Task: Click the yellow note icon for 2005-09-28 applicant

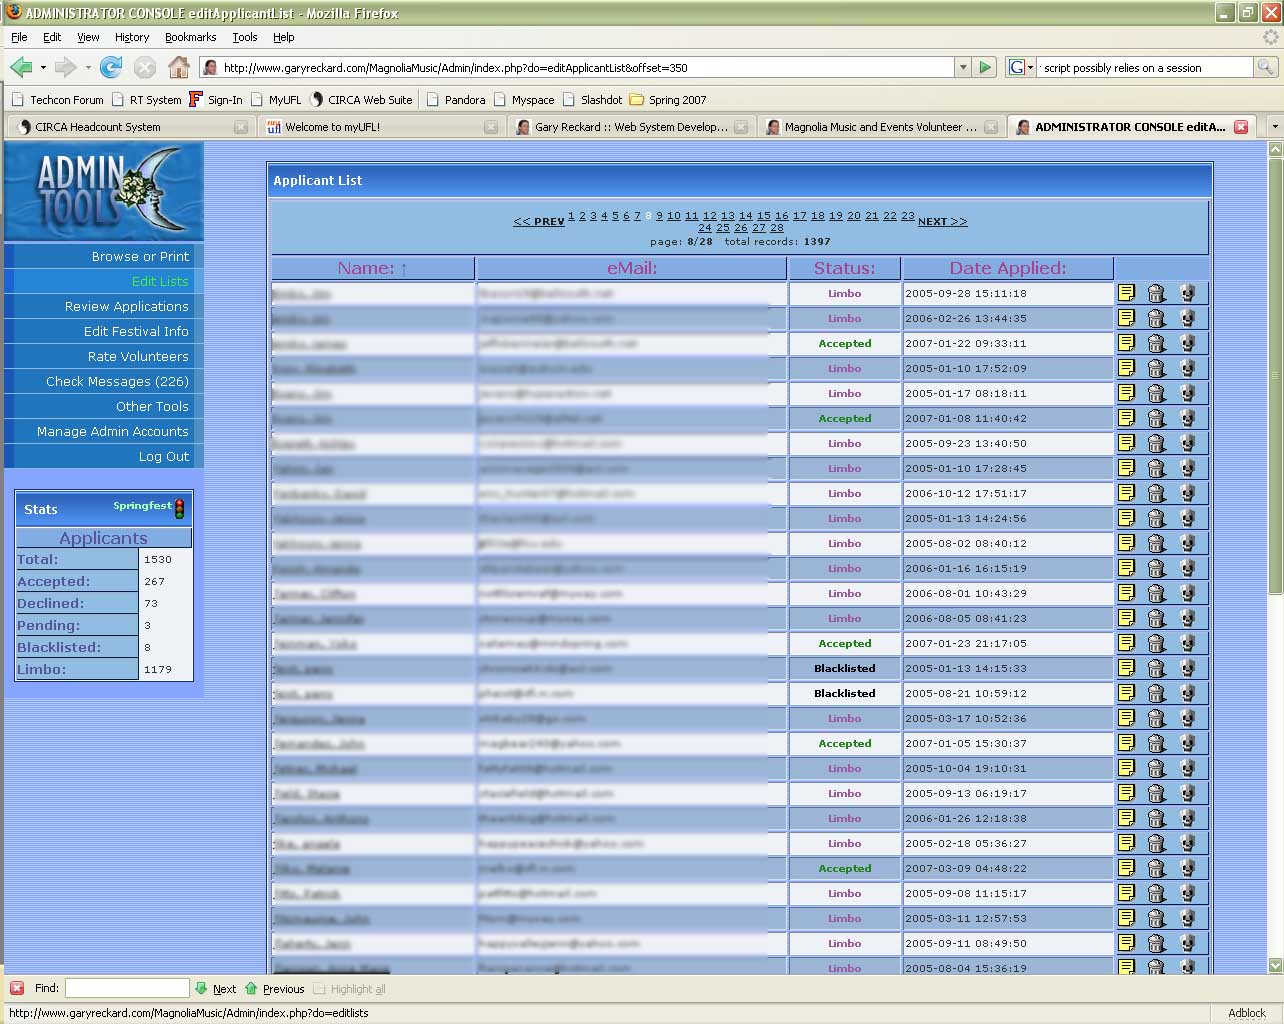Action: (x=1126, y=293)
